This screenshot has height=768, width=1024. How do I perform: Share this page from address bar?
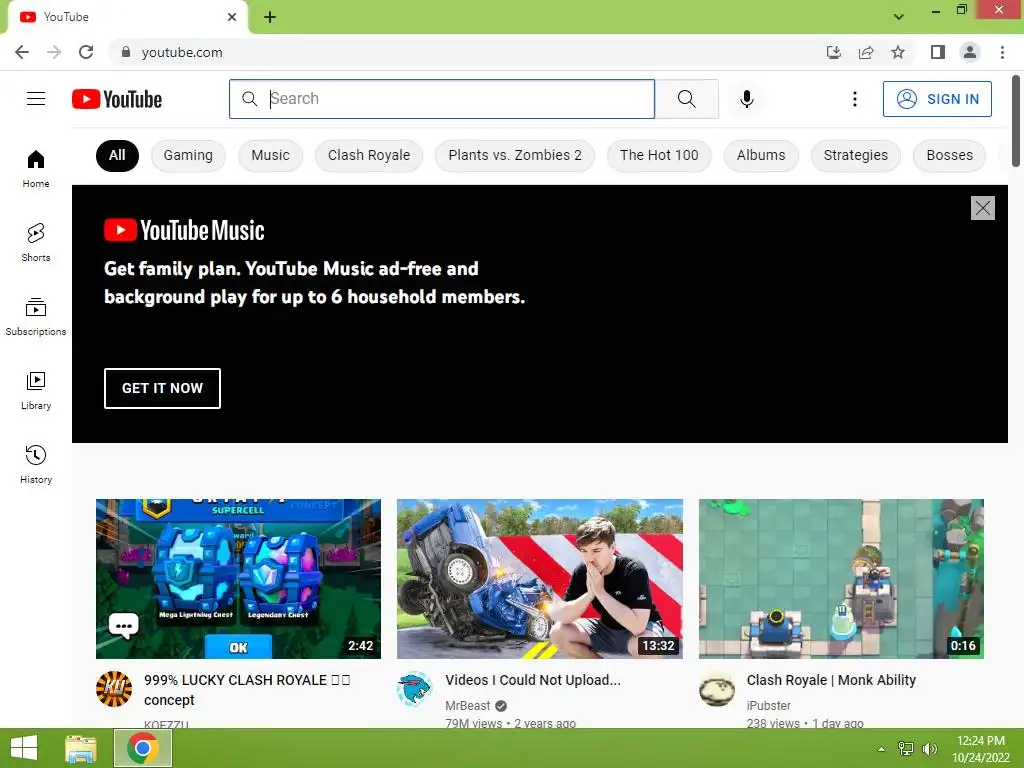pyautogui.click(x=866, y=52)
